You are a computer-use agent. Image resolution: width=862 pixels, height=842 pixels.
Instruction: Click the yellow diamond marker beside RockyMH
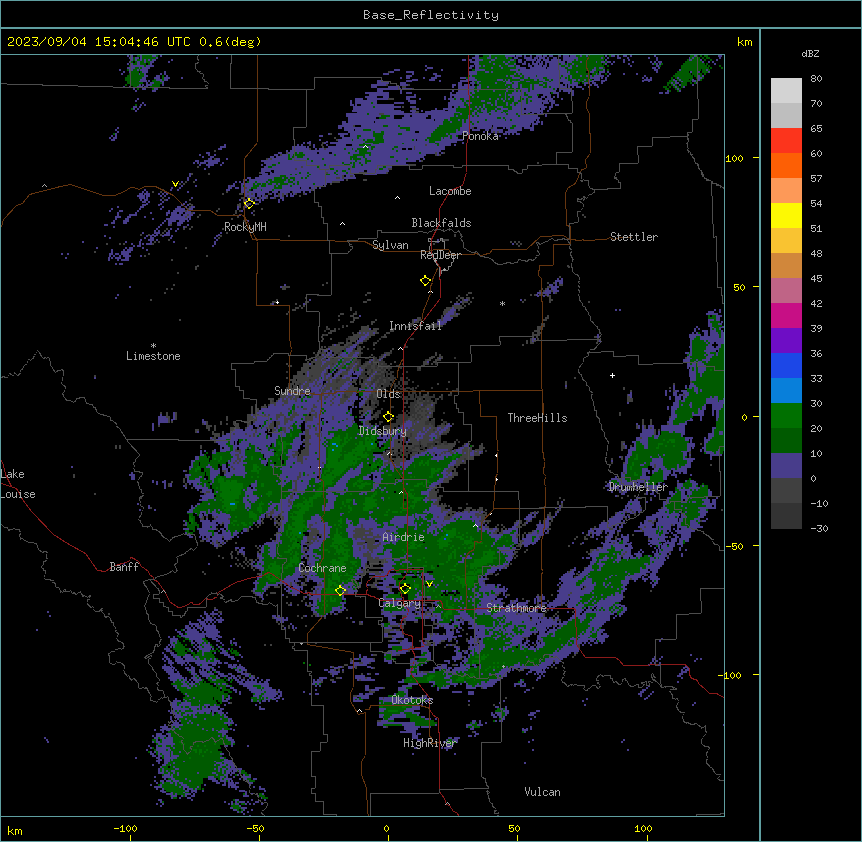point(249,203)
